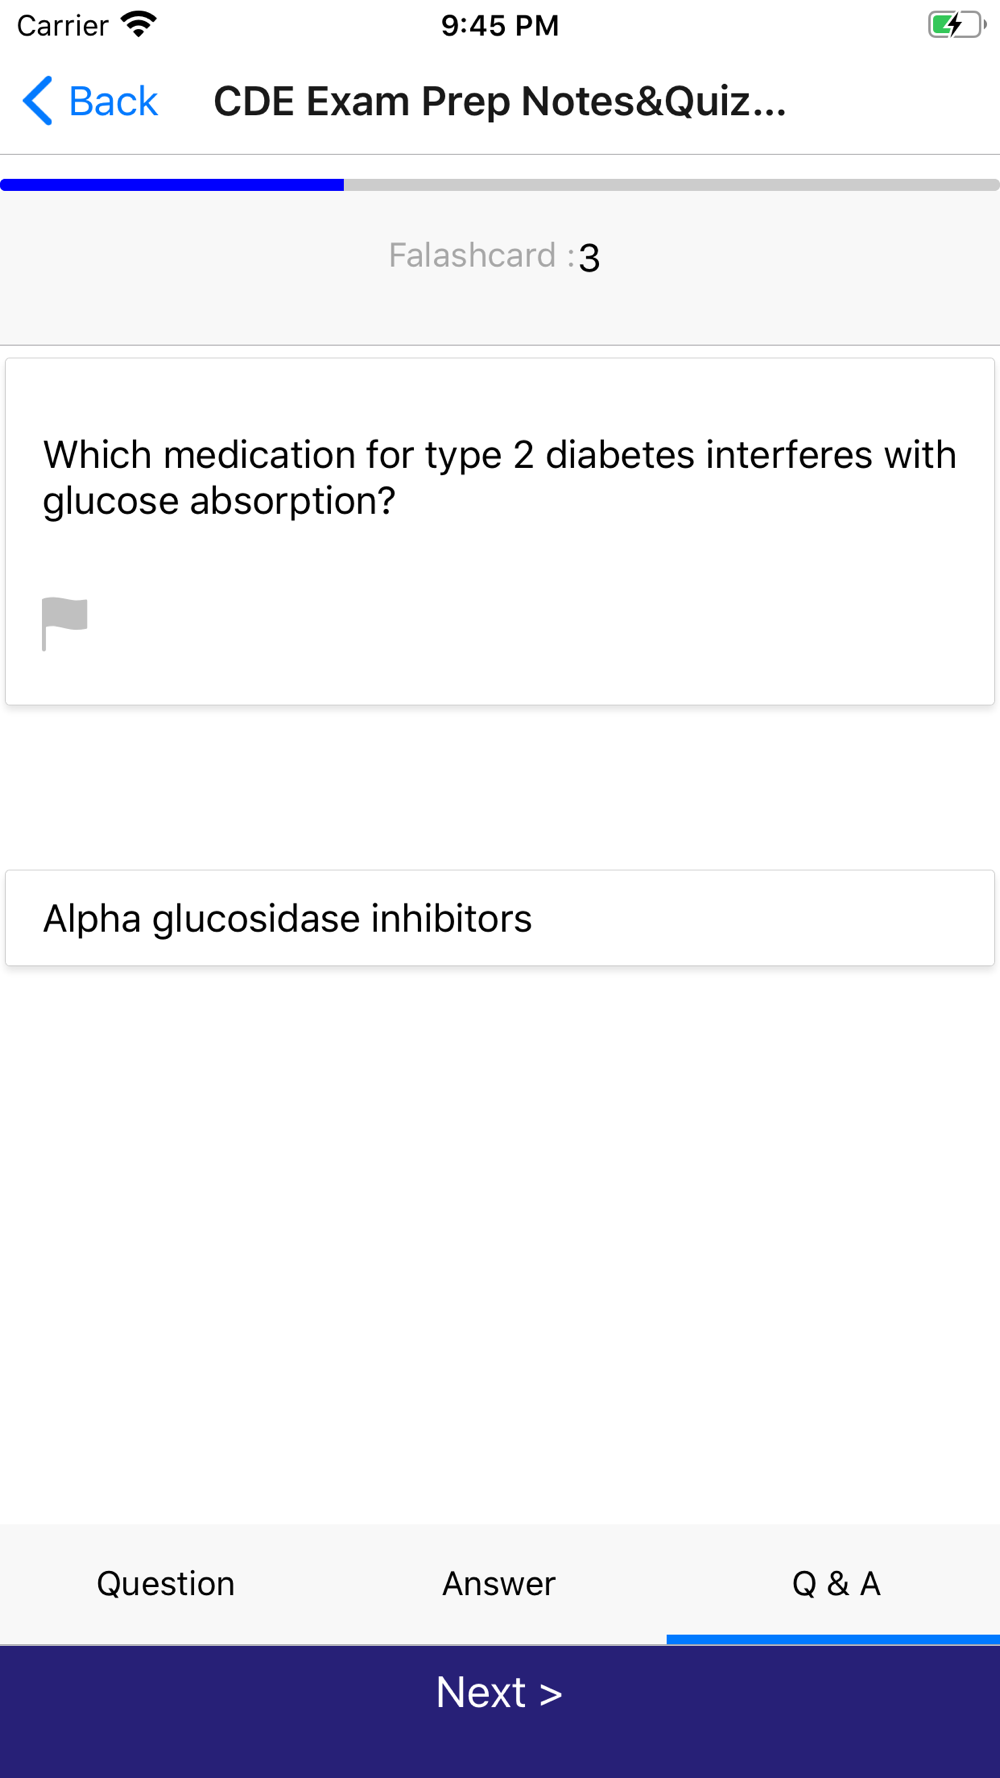Tap the Back text link
The height and width of the screenshot is (1778, 1000).
pos(113,101)
